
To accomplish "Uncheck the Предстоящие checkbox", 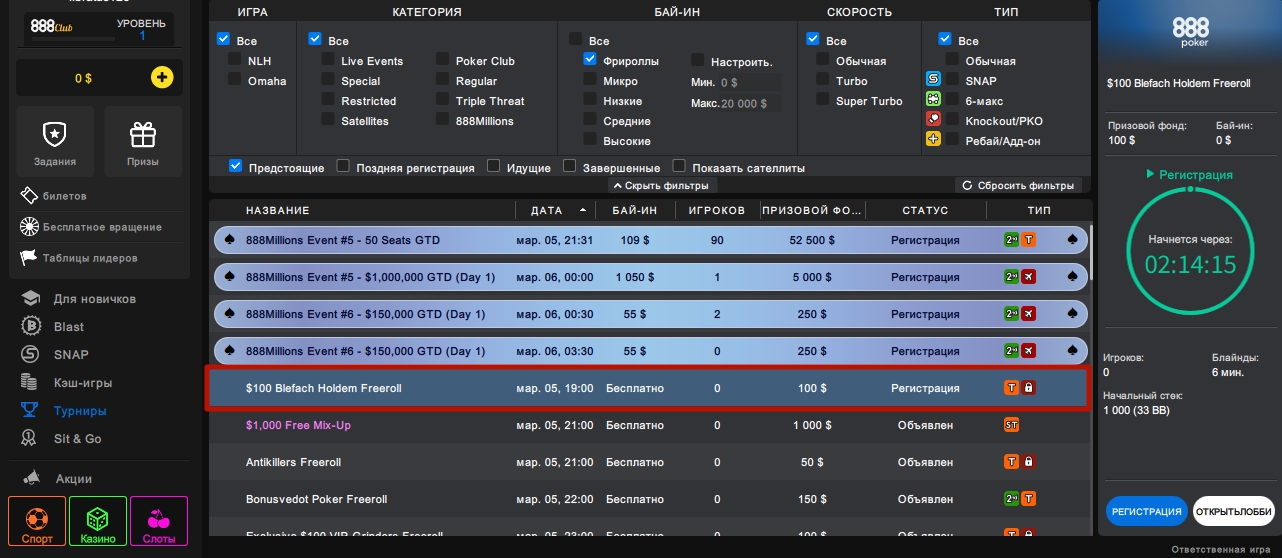I will coord(235,166).
